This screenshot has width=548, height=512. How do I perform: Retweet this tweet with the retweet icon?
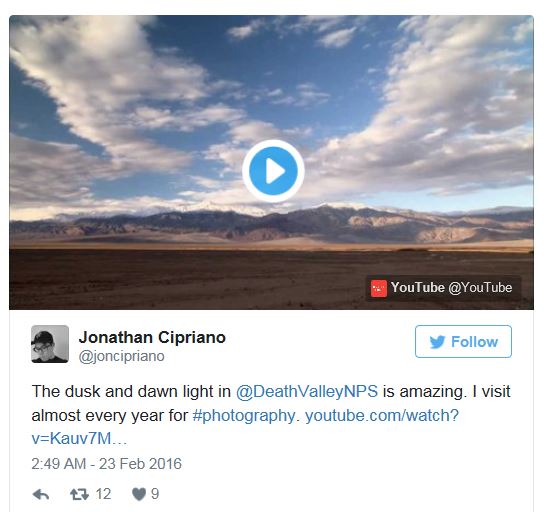pyautogui.click(x=79, y=495)
